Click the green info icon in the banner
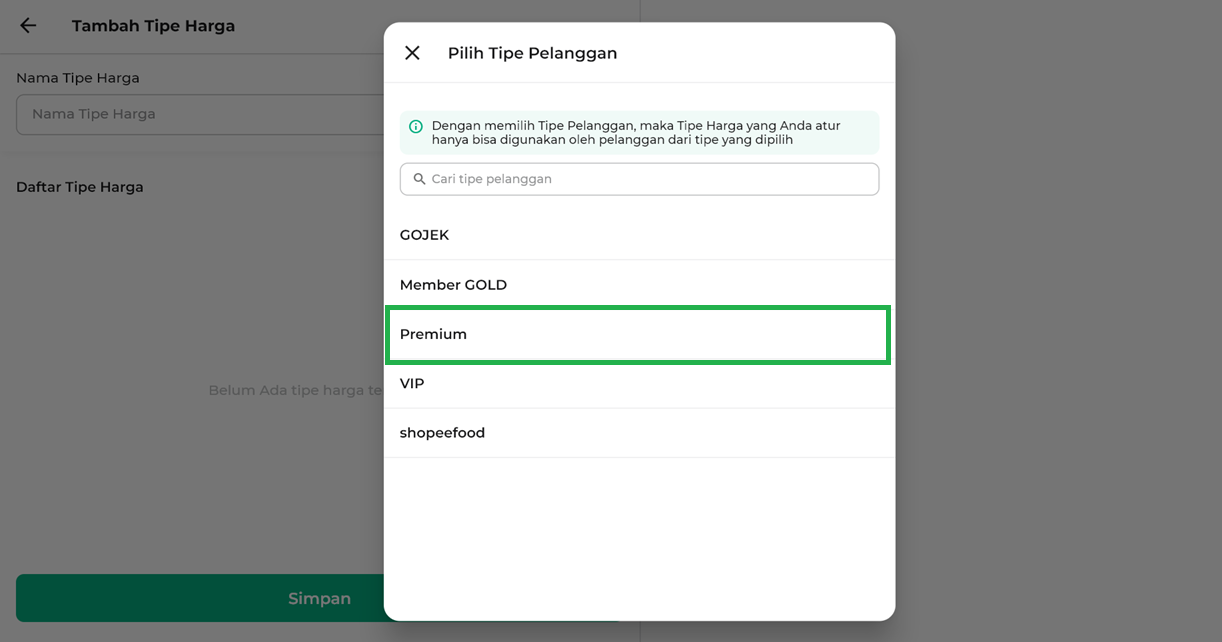Image resolution: width=1222 pixels, height=642 pixels. point(416,127)
